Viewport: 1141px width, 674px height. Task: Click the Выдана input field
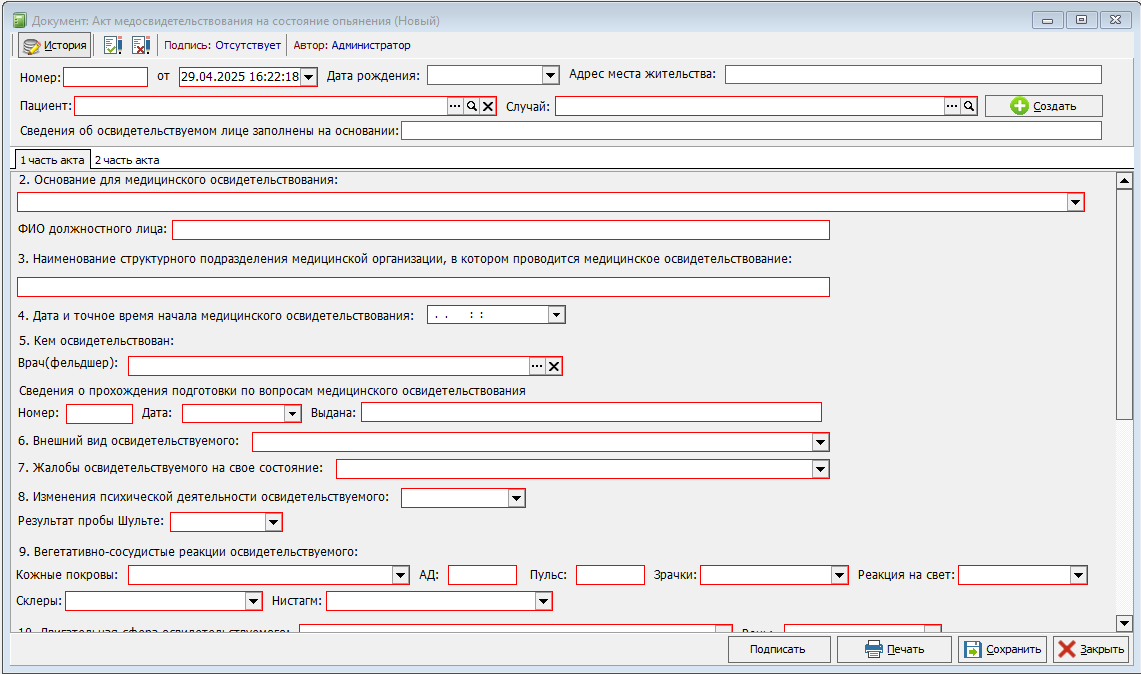(x=592, y=412)
